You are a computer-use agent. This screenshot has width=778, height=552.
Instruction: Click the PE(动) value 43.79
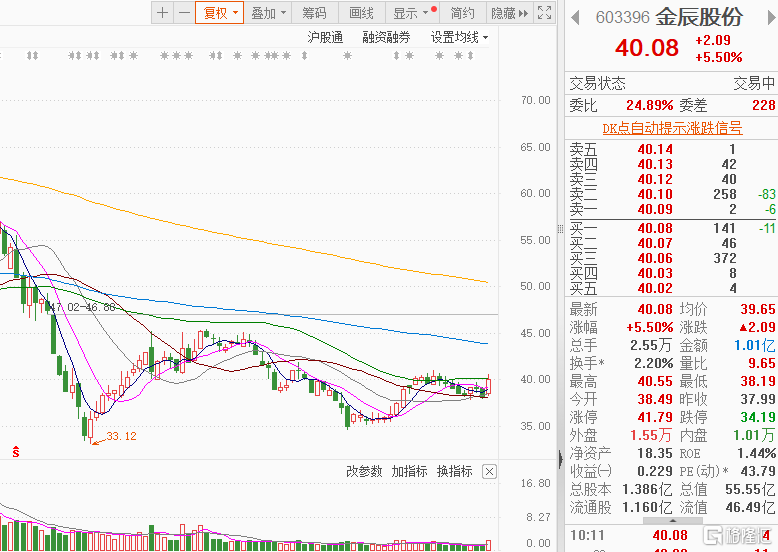click(x=757, y=471)
